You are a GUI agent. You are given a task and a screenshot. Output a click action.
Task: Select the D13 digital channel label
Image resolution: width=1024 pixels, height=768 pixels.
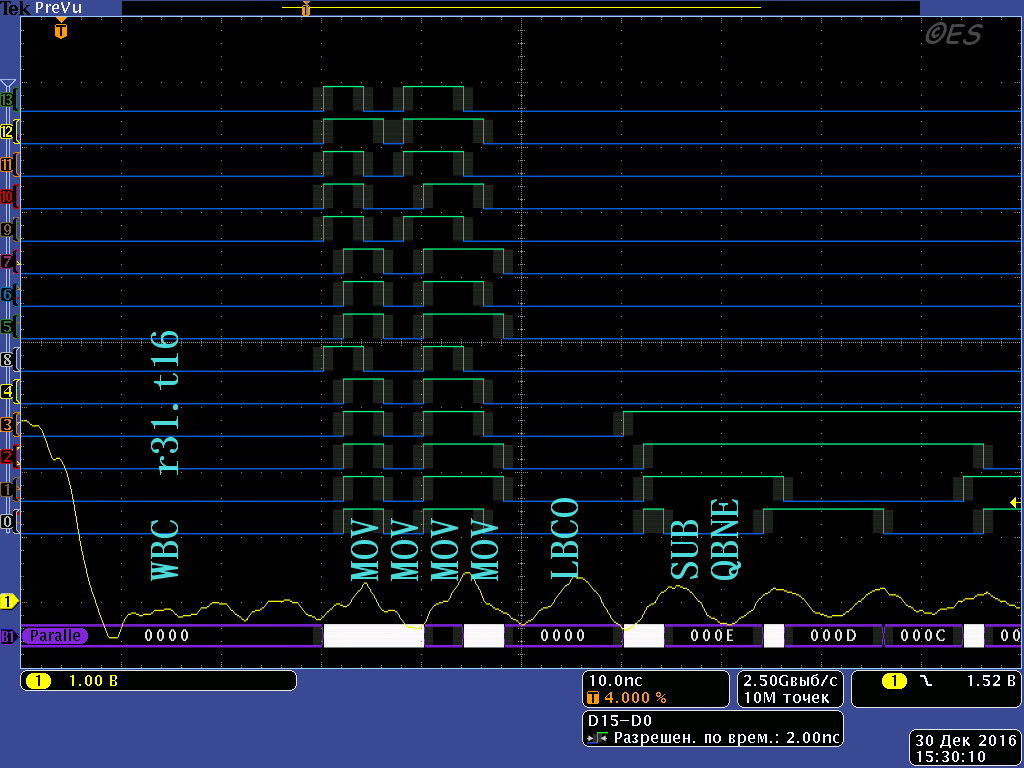[7, 101]
